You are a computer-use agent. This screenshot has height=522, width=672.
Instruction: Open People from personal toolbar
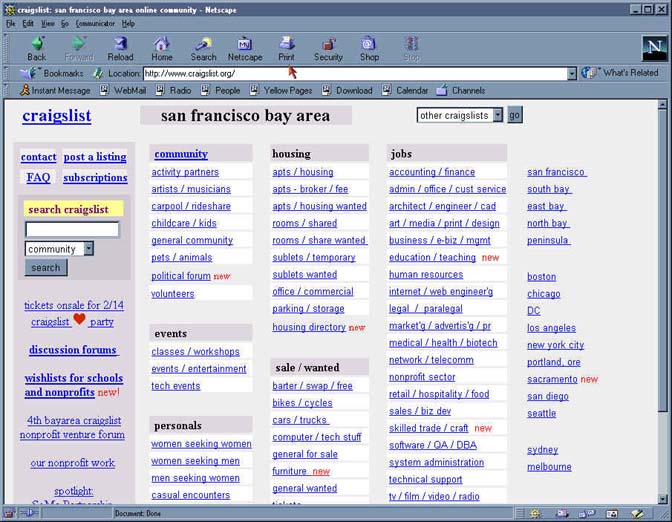(221, 90)
